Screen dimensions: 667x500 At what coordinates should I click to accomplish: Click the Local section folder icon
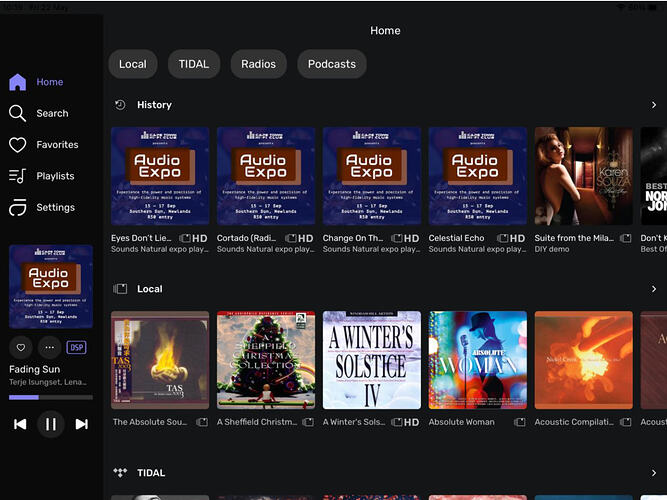(x=120, y=289)
